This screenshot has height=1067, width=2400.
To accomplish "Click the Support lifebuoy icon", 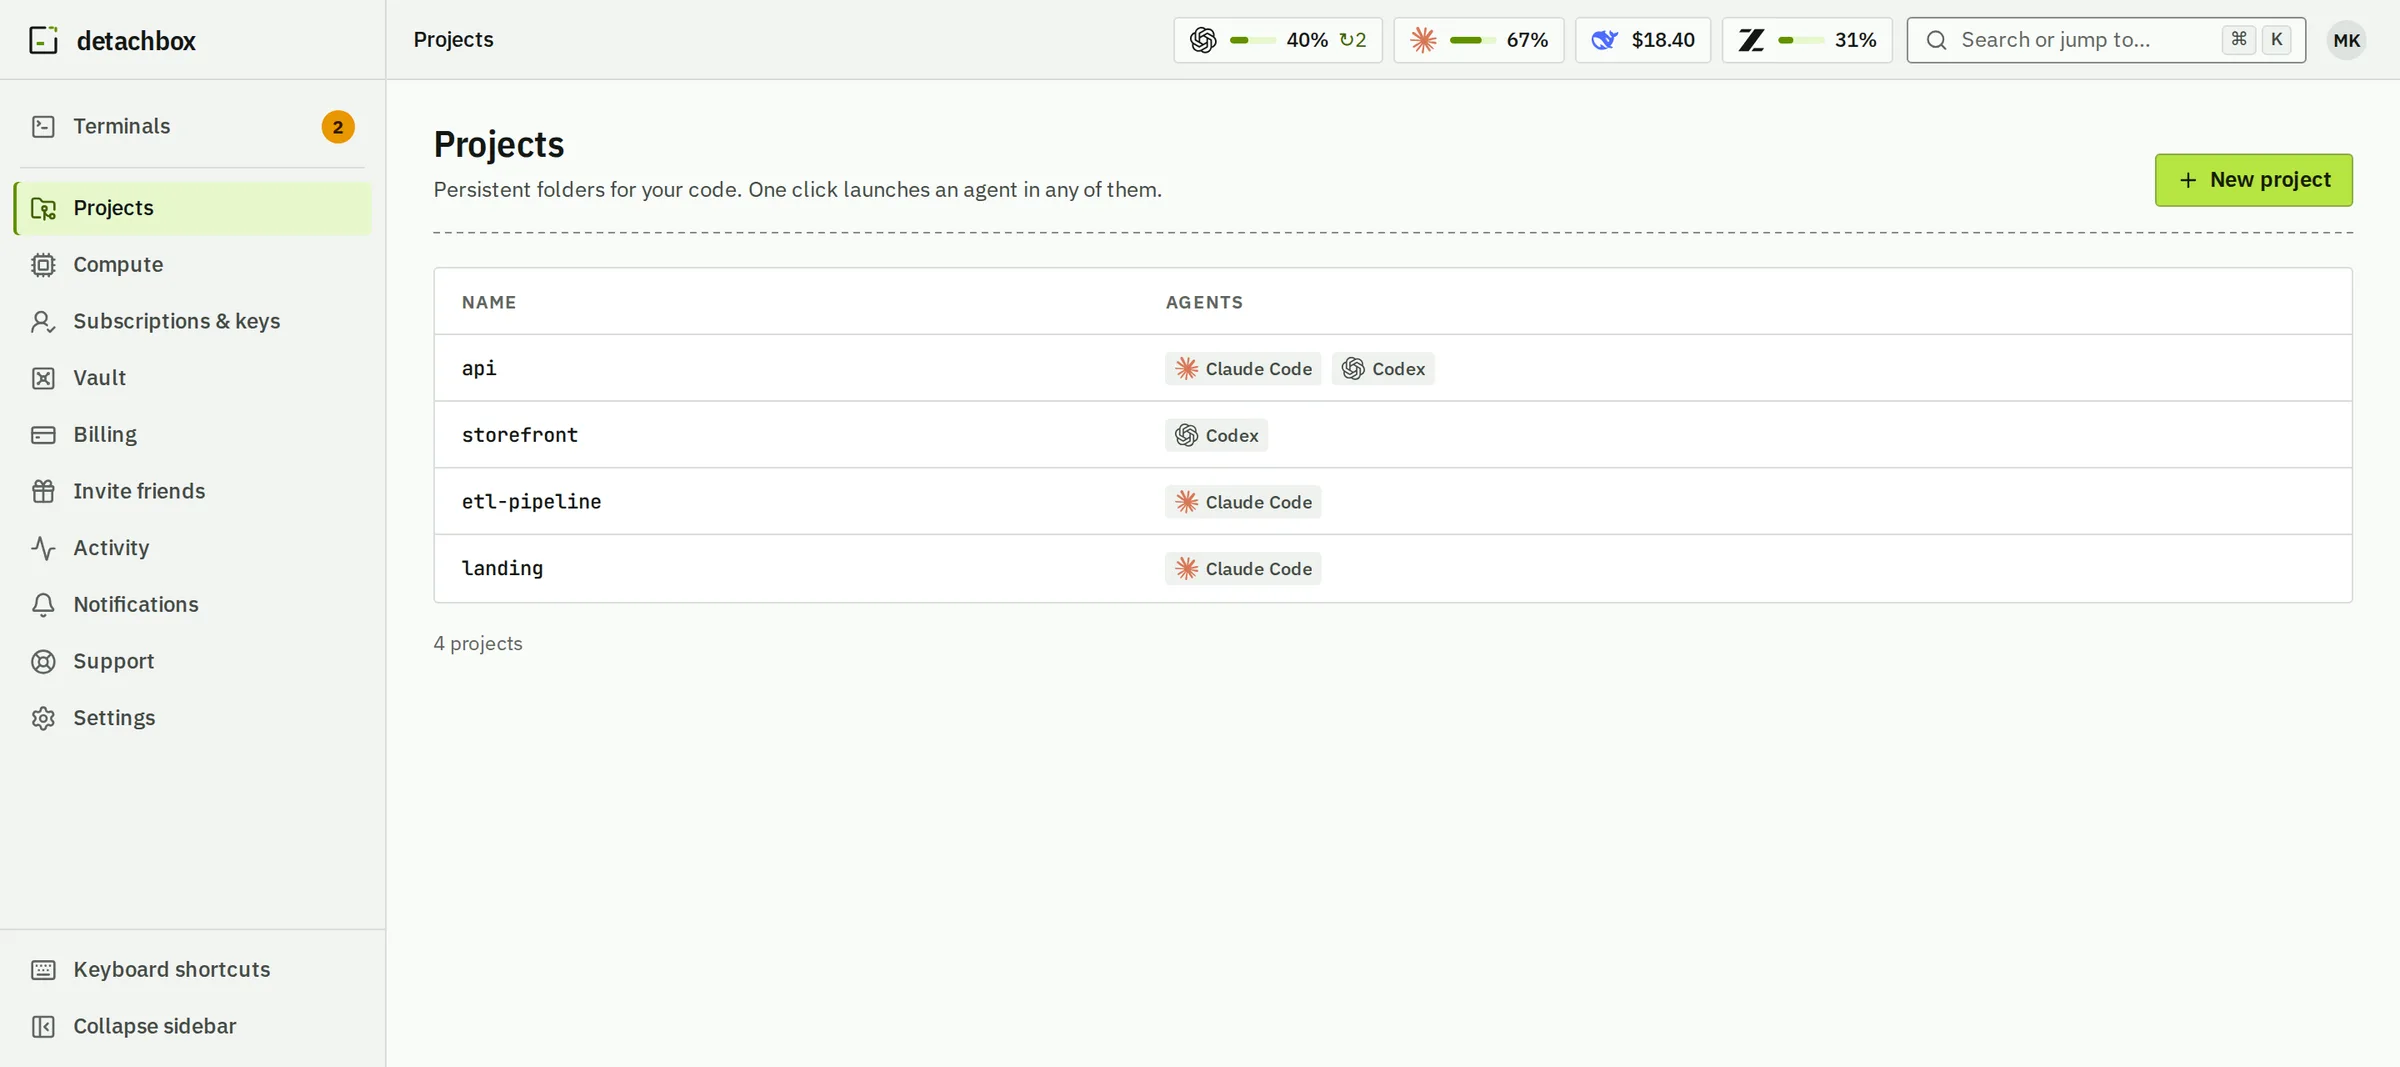I will [x=43, y=662].
